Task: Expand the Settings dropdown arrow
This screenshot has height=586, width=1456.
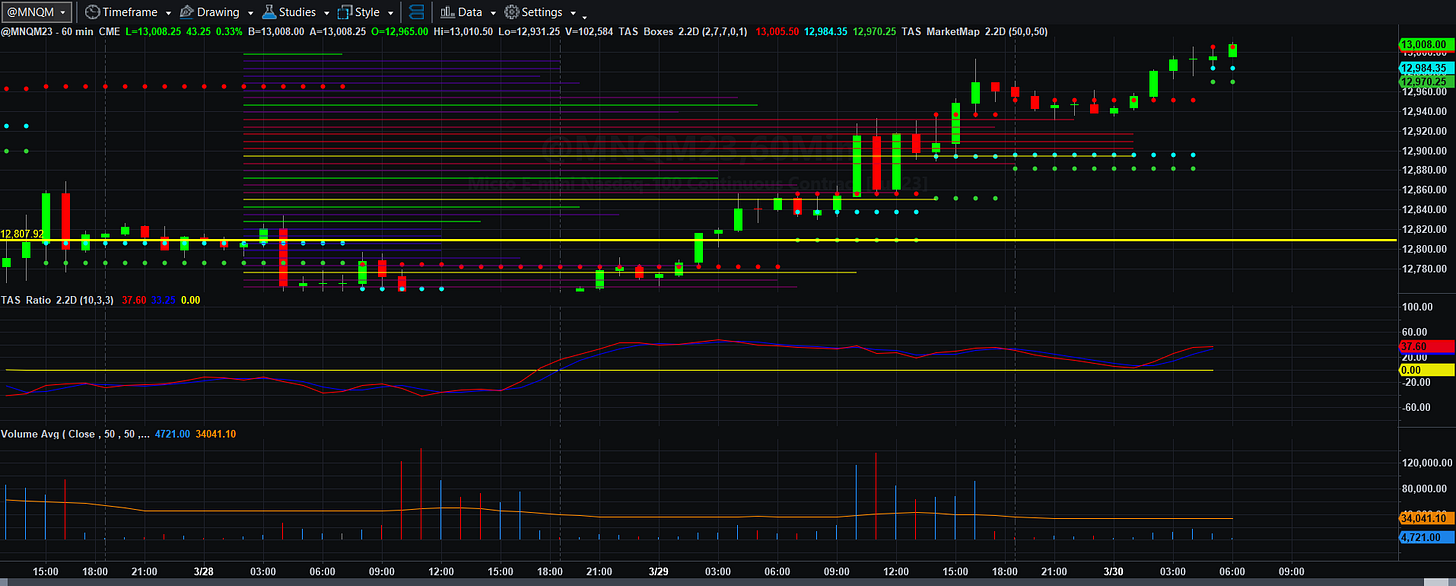Action: (571, 13)
